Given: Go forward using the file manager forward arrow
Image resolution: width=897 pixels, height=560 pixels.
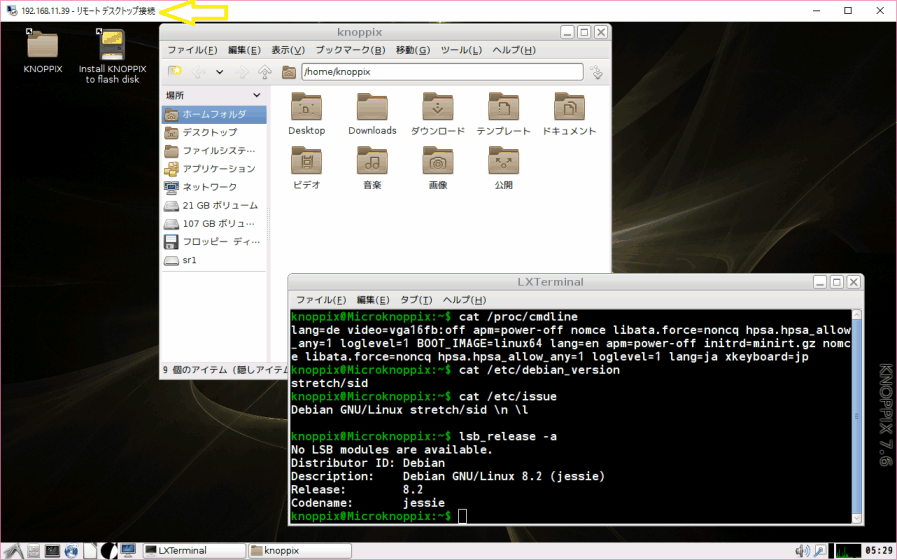Looking at the screenshot, I should click(242, 72).
